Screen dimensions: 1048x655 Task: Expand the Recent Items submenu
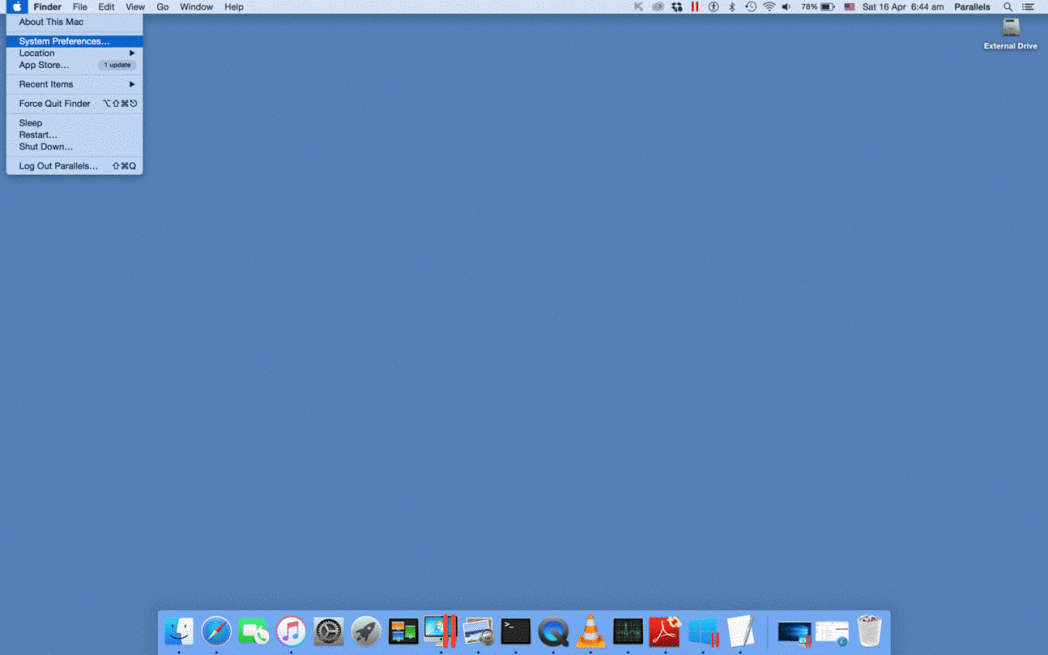click(44, 84)
